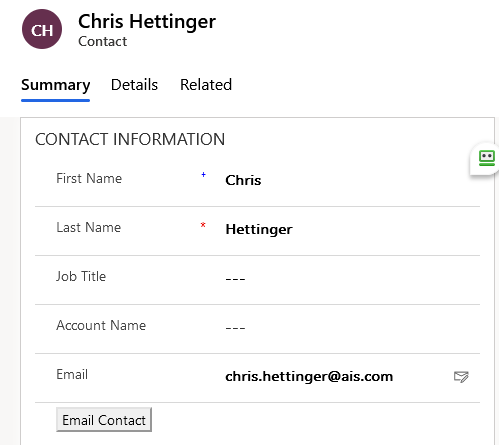Click the blue recommended plus for First Name
Image resolution: width=499 pixels, height=445 pixels.
pyautogui.click(x=203, y=174)
